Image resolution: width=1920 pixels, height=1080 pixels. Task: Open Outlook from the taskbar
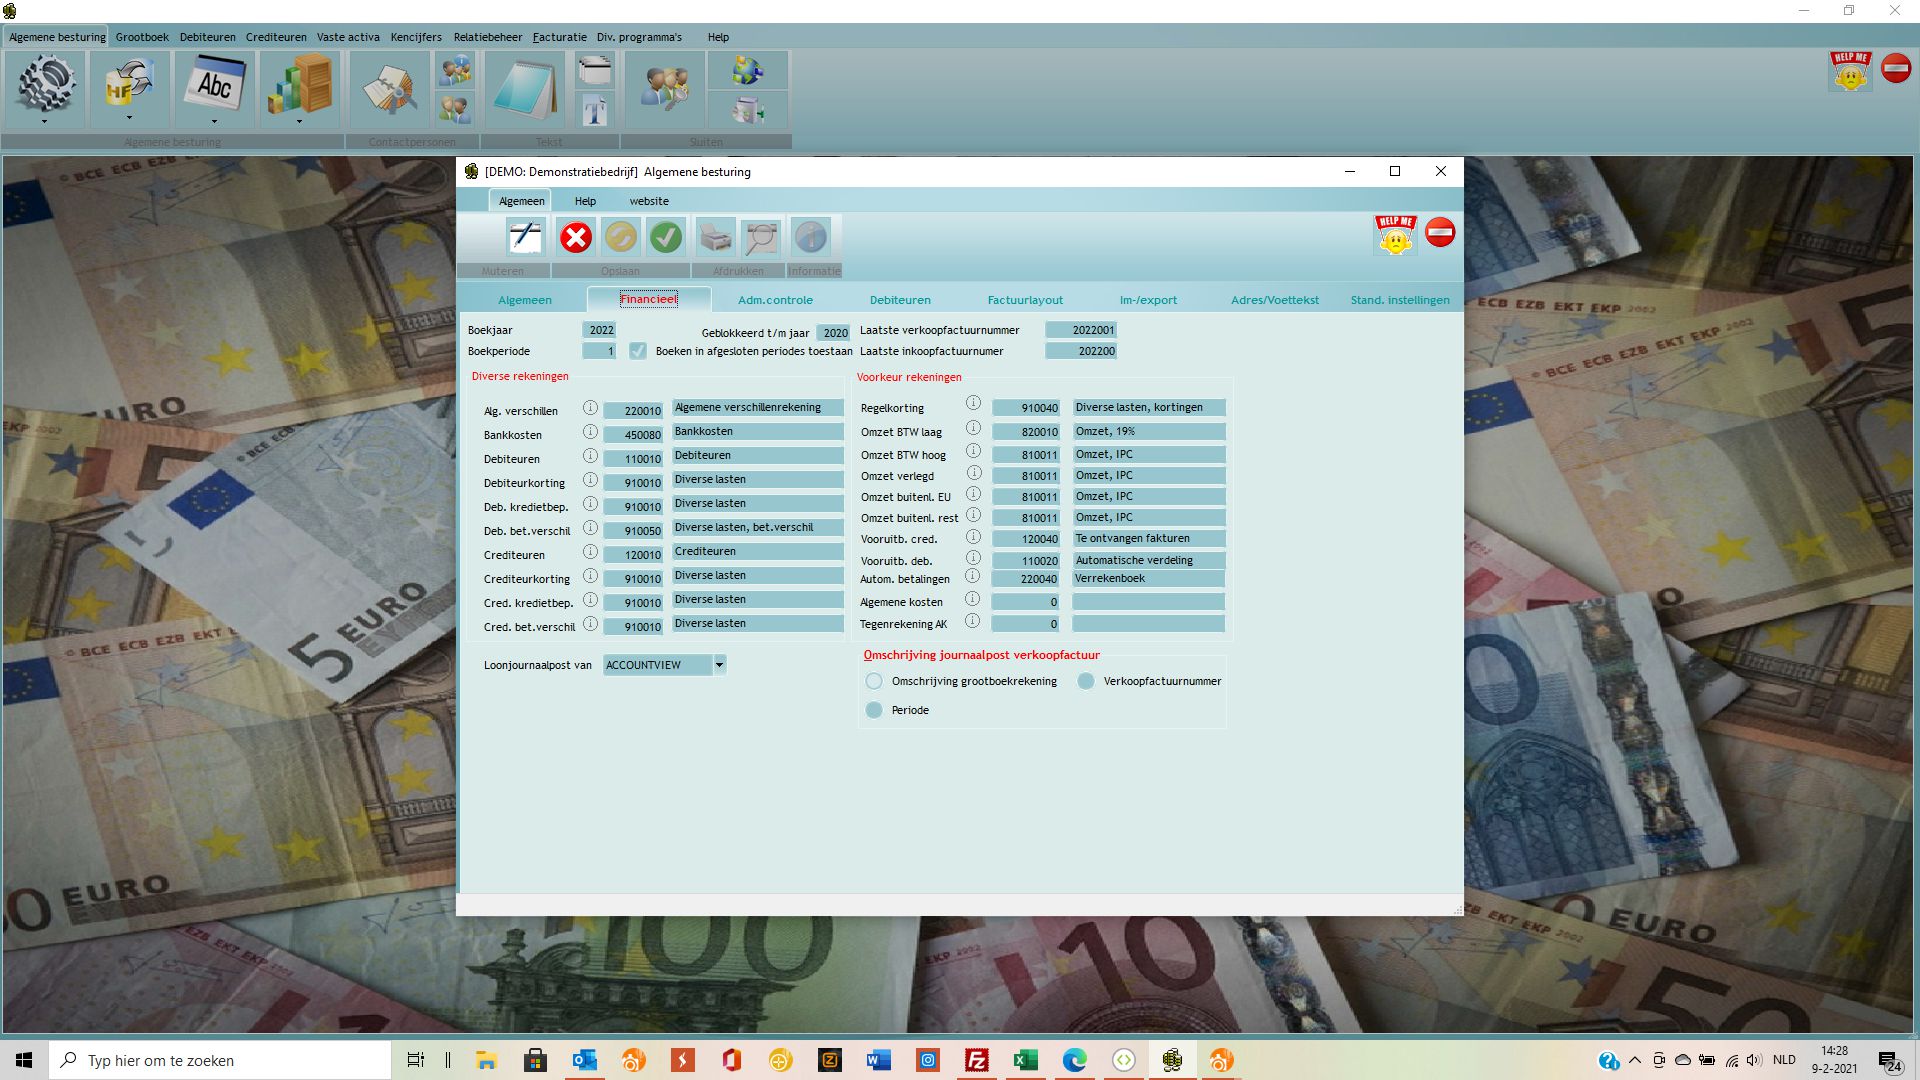pyautogui.click(x=584, y=1060)
